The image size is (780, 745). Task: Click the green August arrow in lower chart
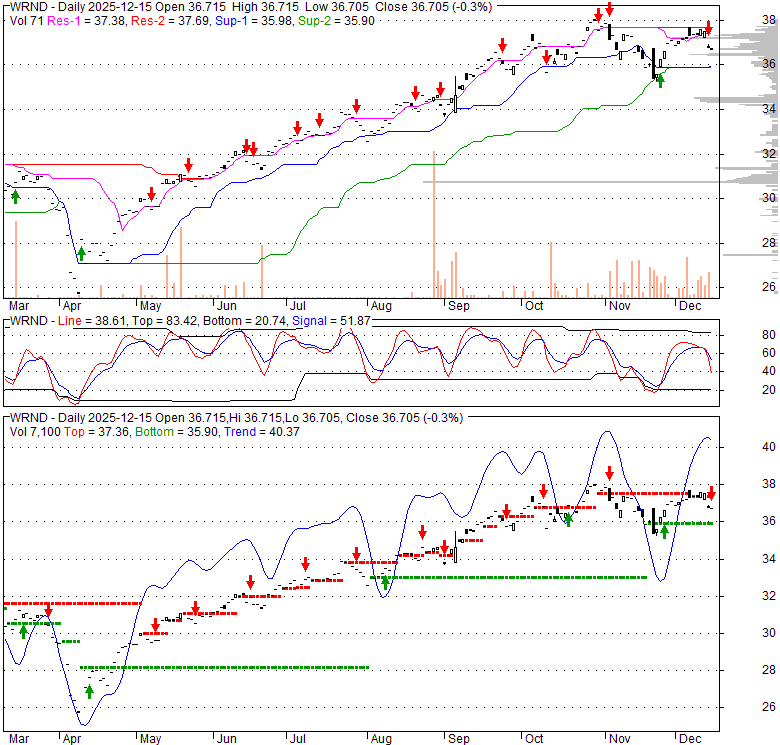(x=385, y=583)
